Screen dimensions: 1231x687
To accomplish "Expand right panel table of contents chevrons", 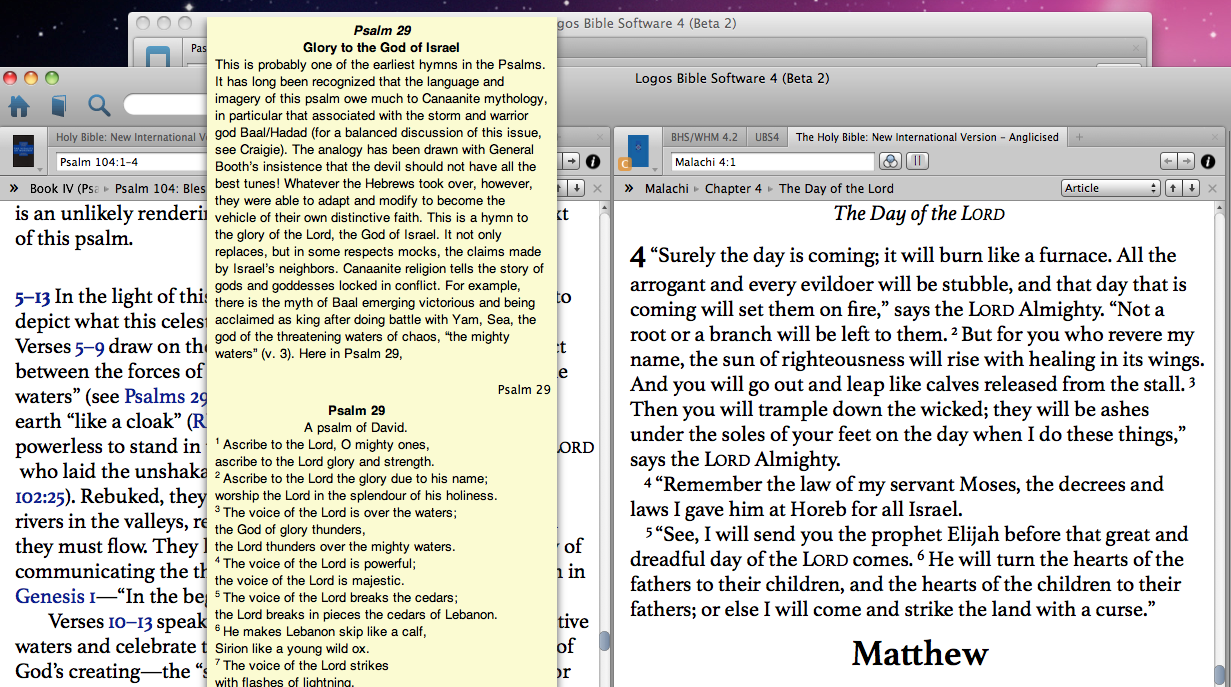I will [x=629, y=188].
